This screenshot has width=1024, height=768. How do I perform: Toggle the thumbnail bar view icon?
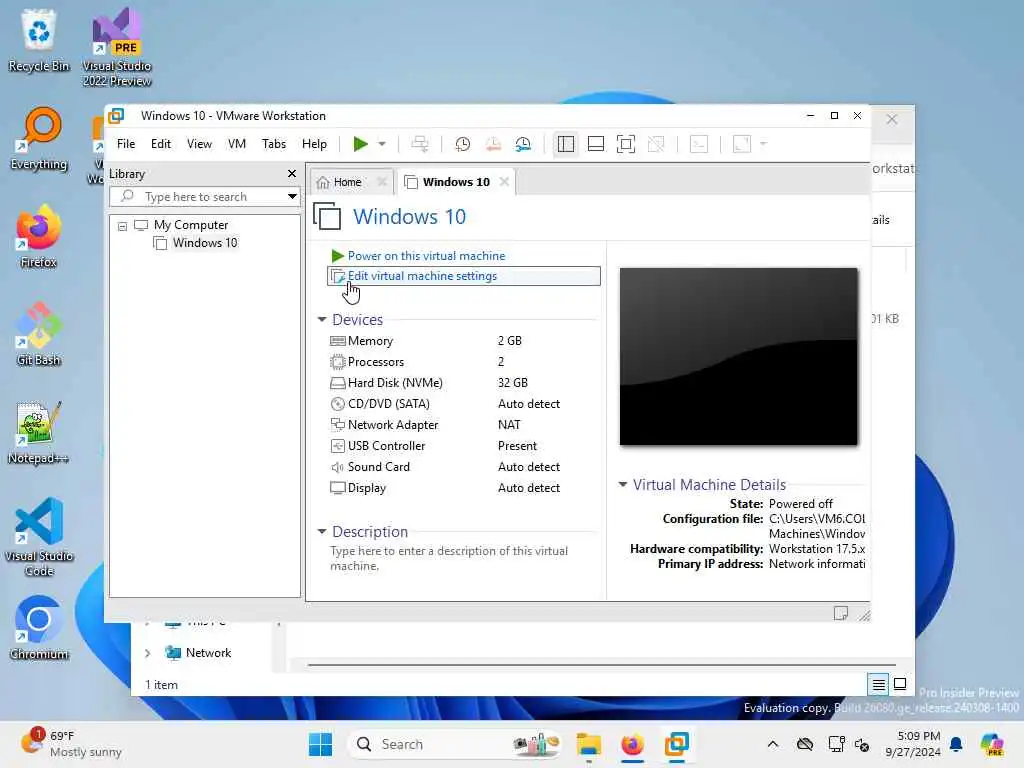[x=596, y=144]
